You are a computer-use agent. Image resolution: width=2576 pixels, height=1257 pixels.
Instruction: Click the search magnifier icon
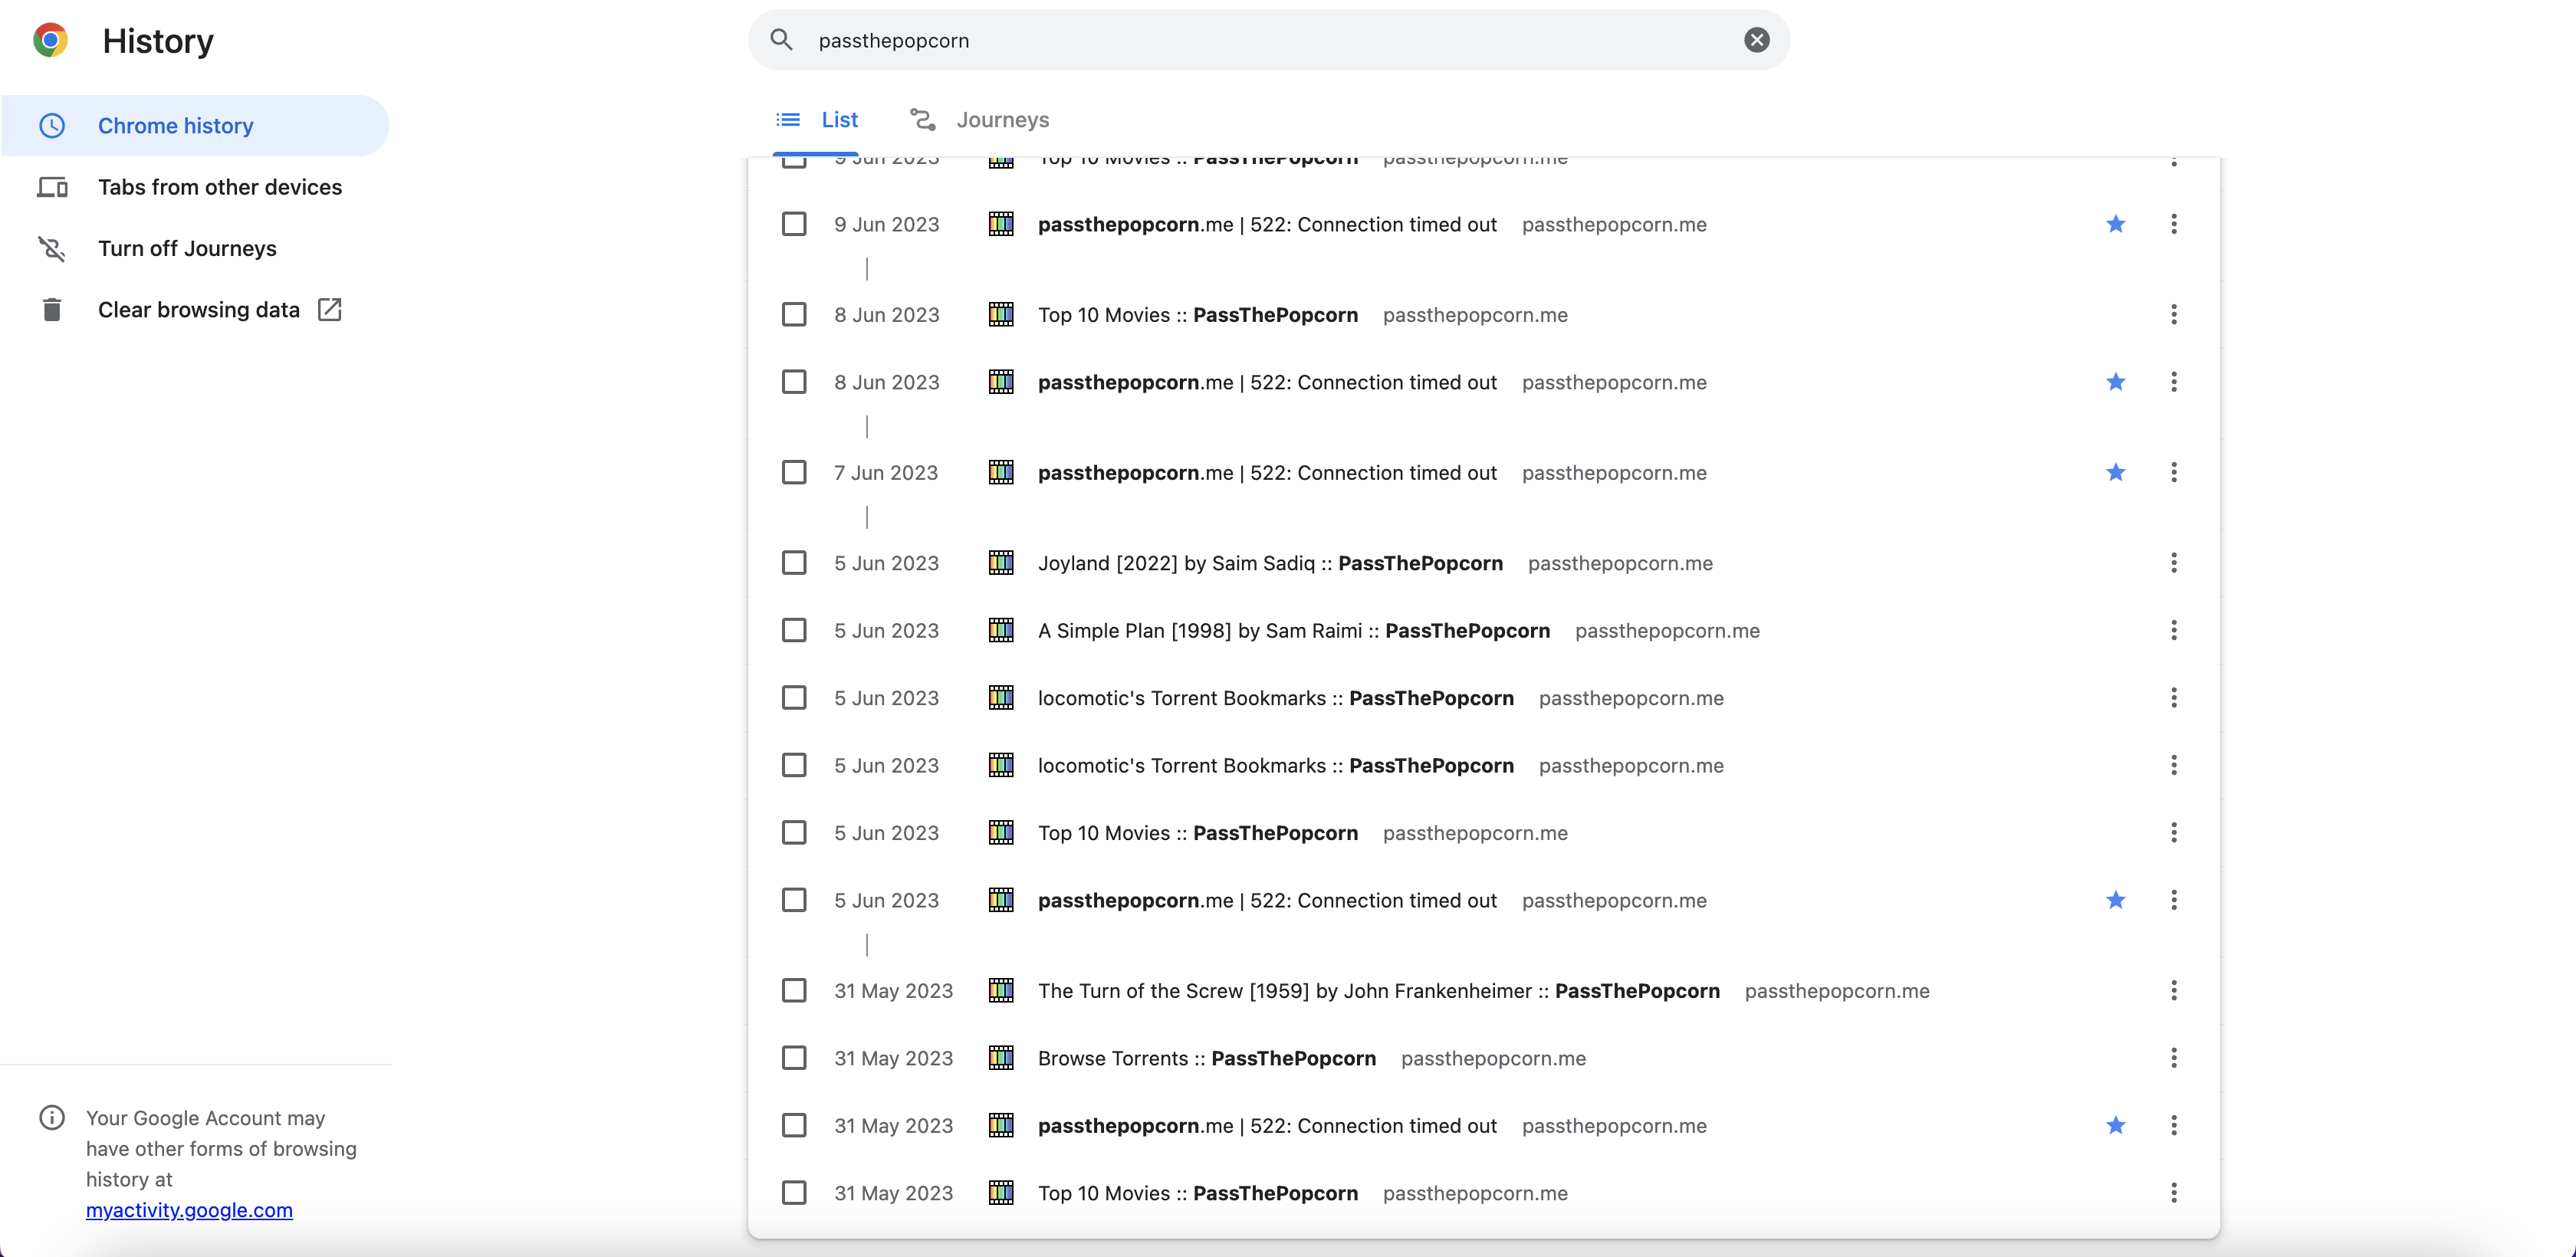tap(781, 40)
